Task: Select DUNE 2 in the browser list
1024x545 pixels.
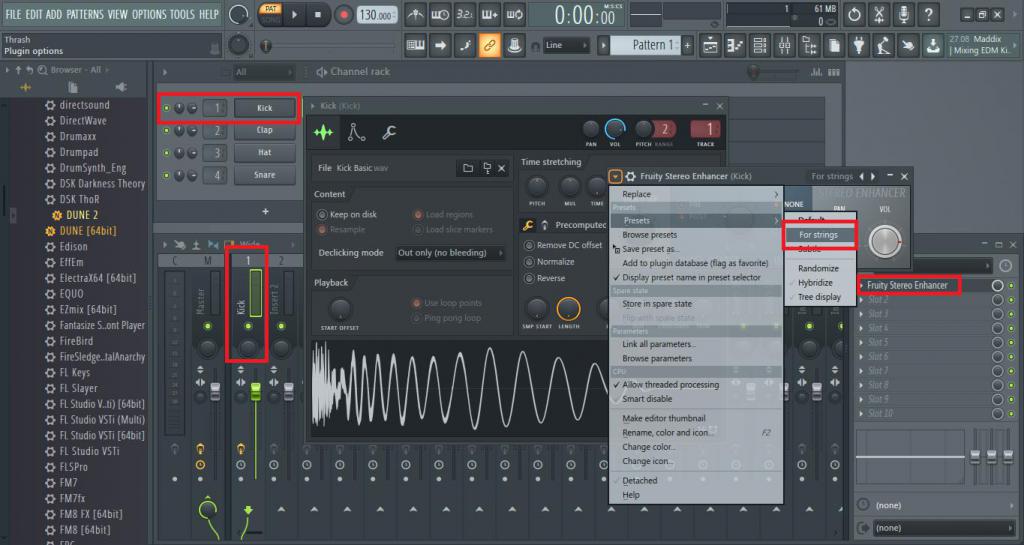Action: (x=82, y=215)
